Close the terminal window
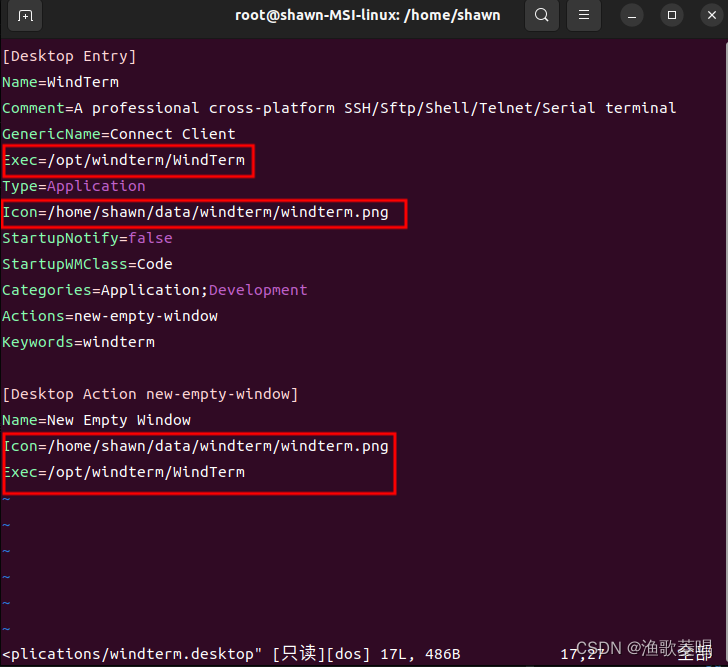The image size is (728, 667). (x=712, y=16)
